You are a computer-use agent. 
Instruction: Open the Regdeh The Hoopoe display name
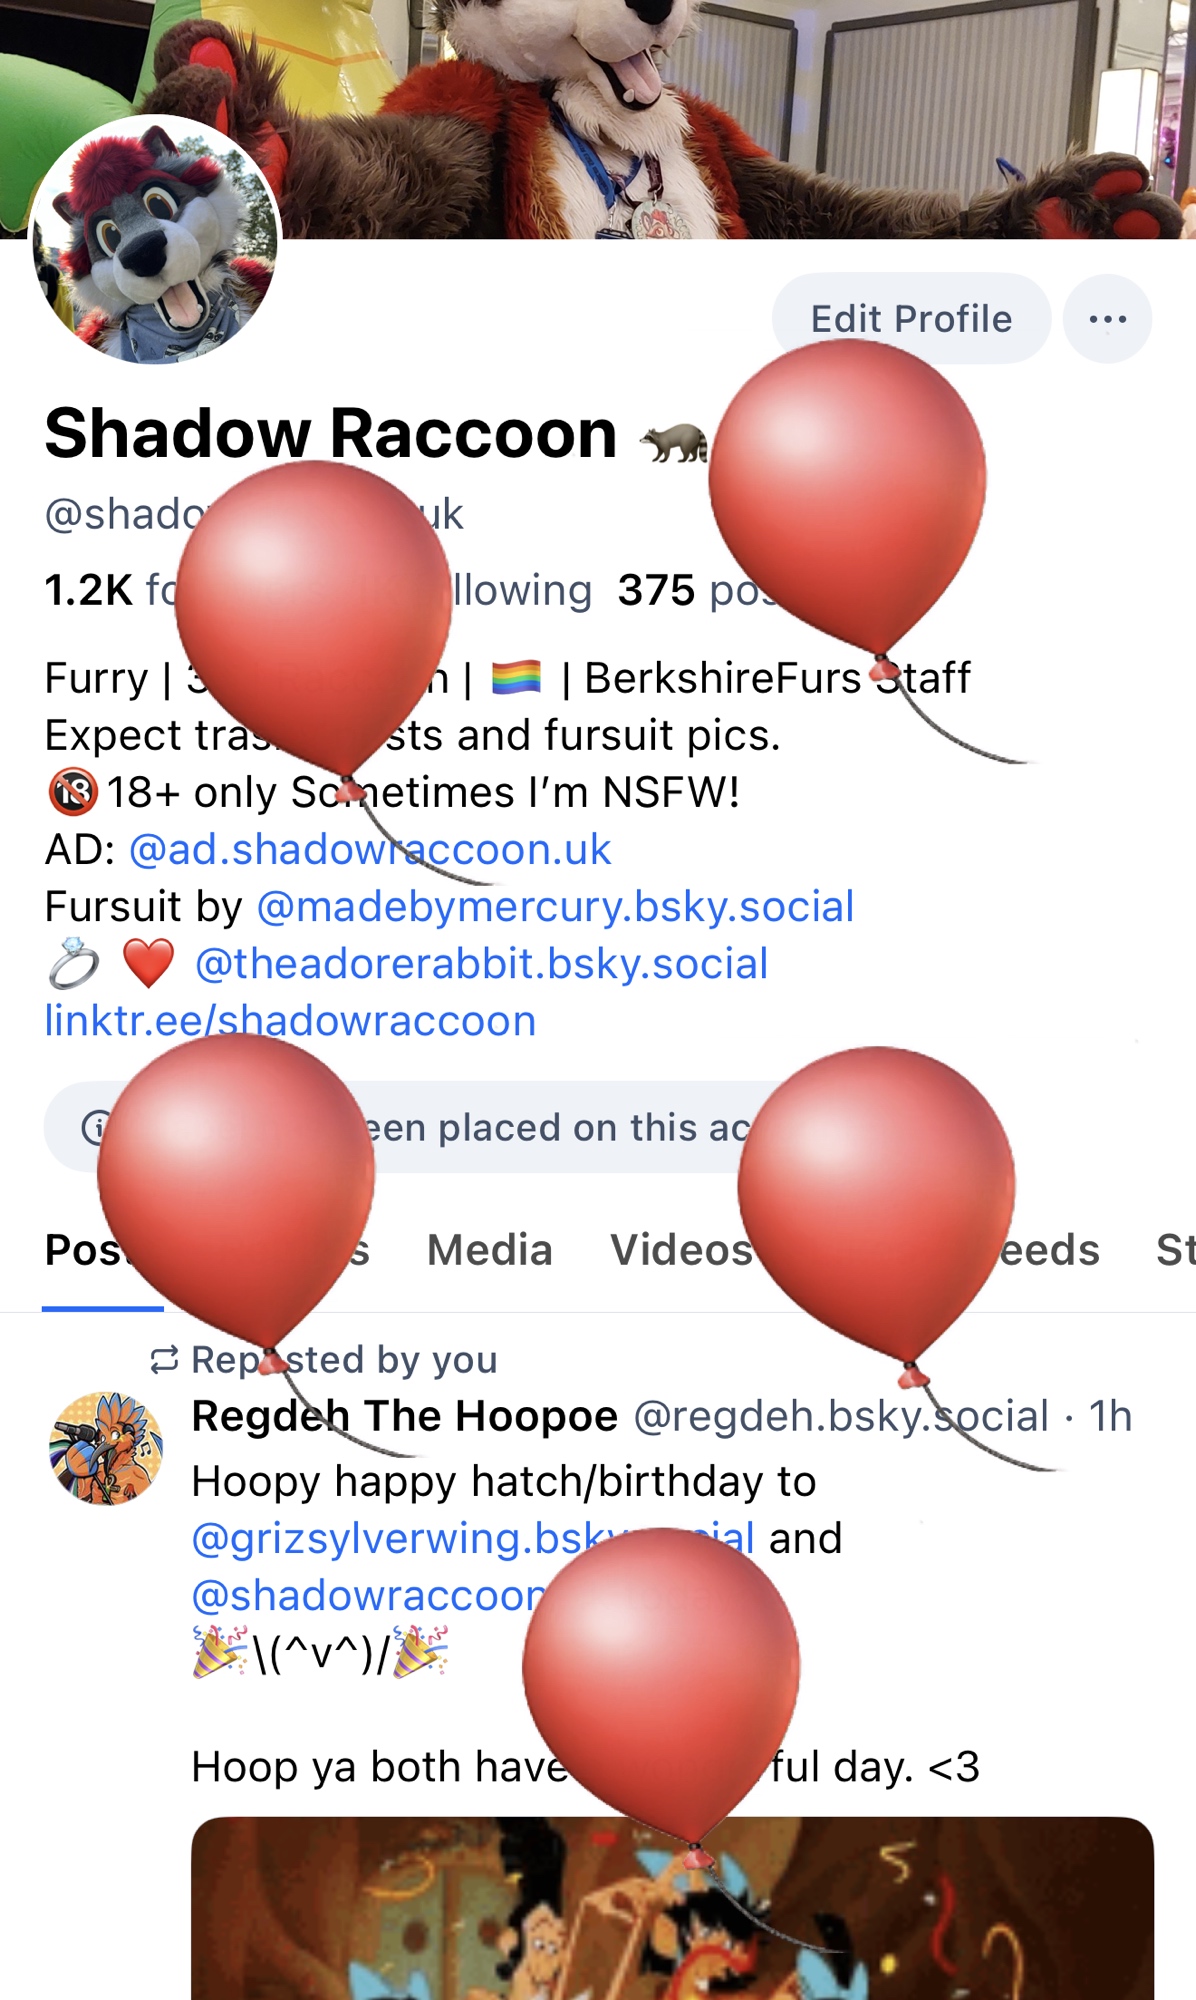404,1416
